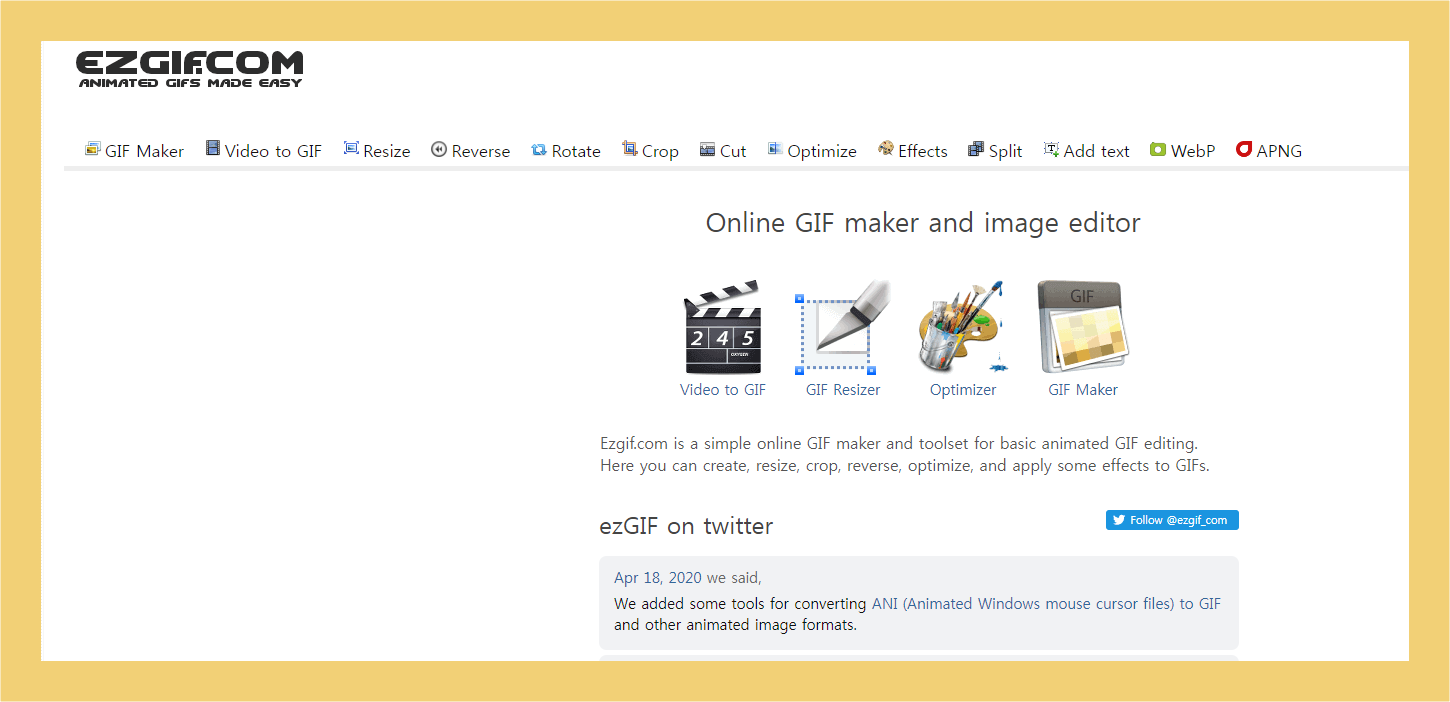
Task: Click the Resize menu icon
Action: coord(351,149)
